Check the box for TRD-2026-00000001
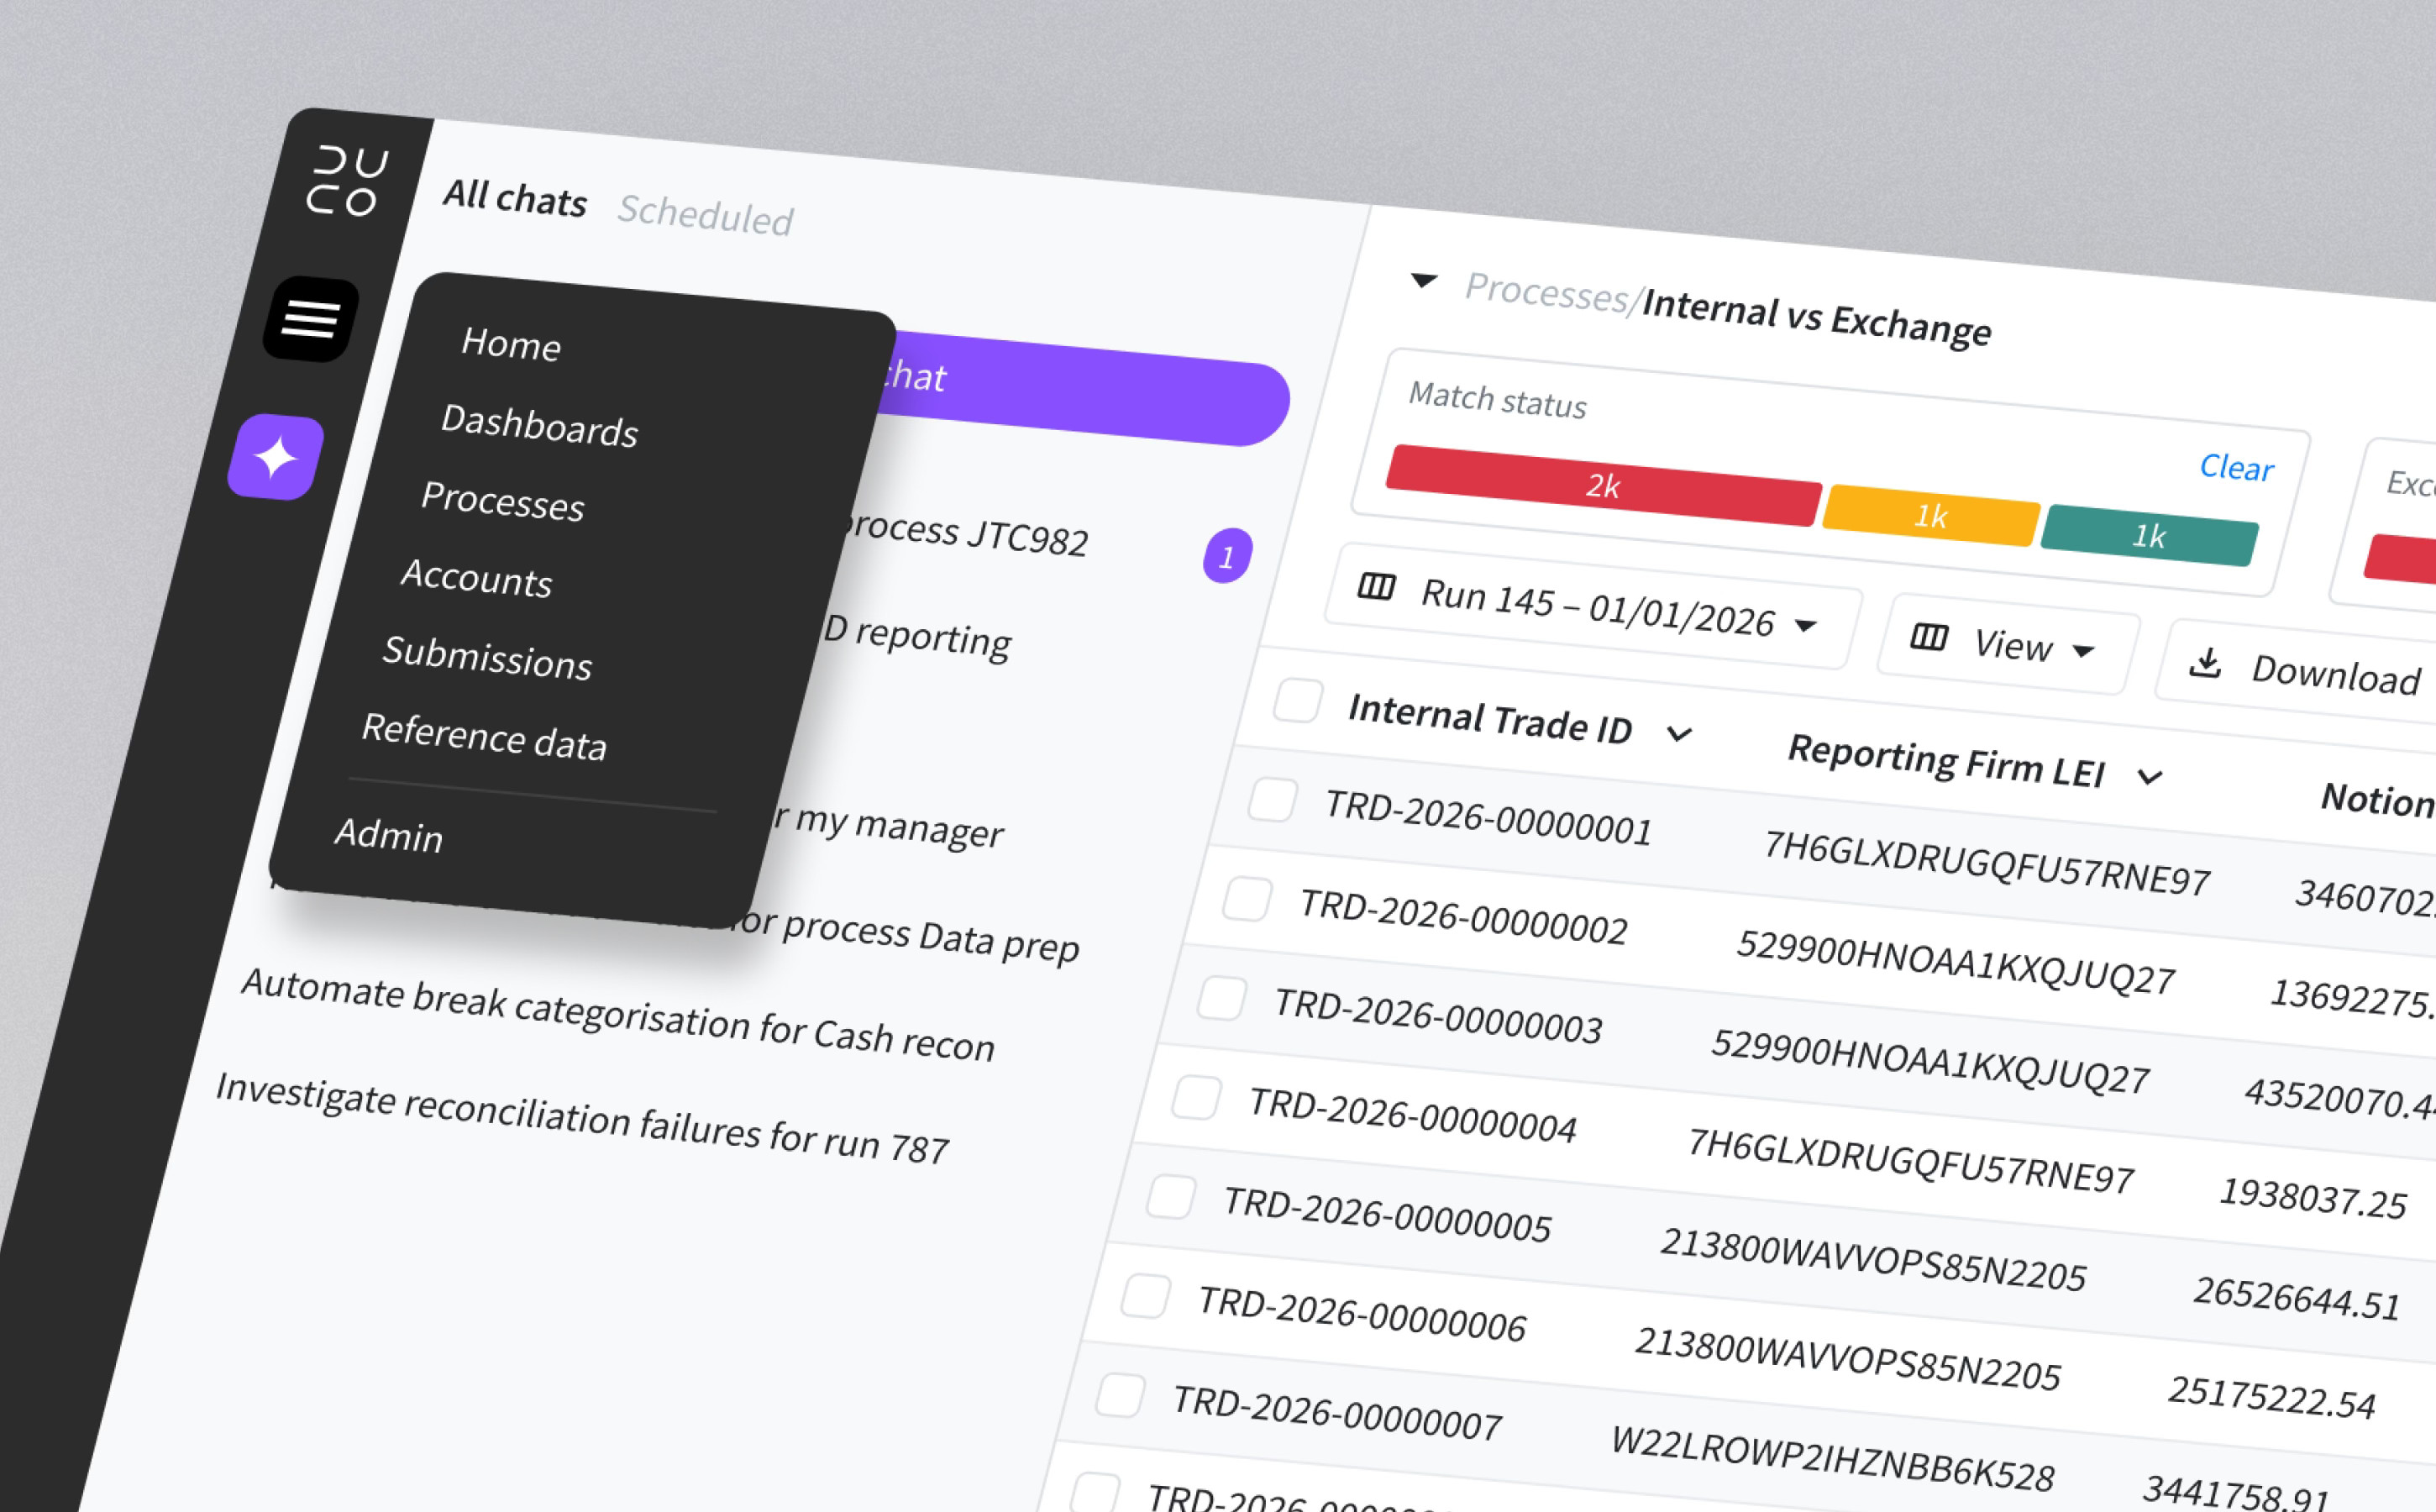 pyautogui.click(x=1273, y=800)
